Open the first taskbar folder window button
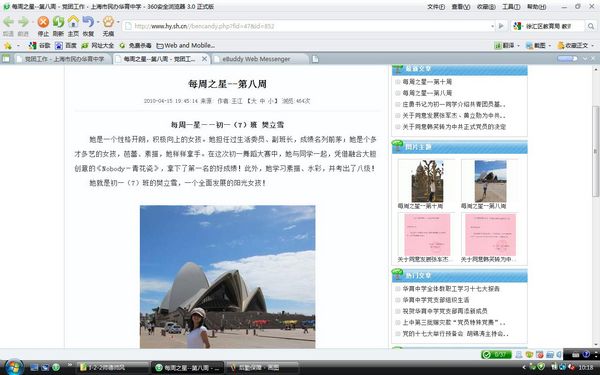 pyautogui.click(x=112, y=368)
